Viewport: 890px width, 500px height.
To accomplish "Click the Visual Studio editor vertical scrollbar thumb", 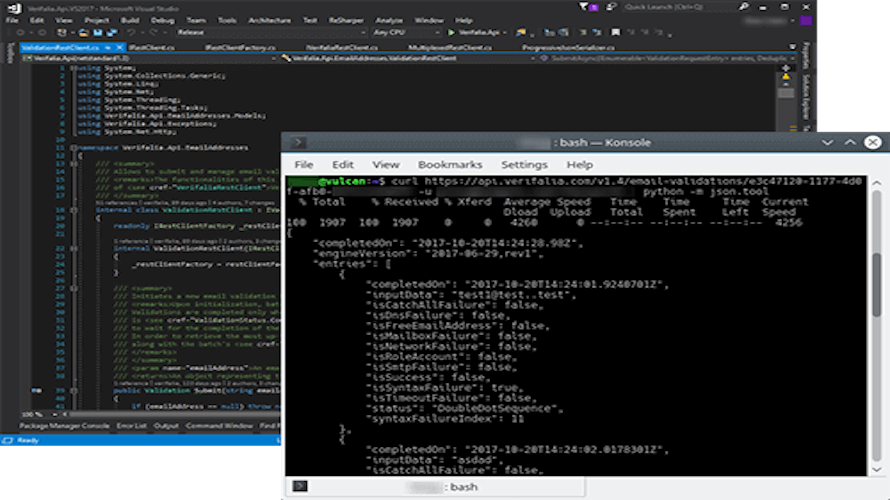I will point(786,93).
